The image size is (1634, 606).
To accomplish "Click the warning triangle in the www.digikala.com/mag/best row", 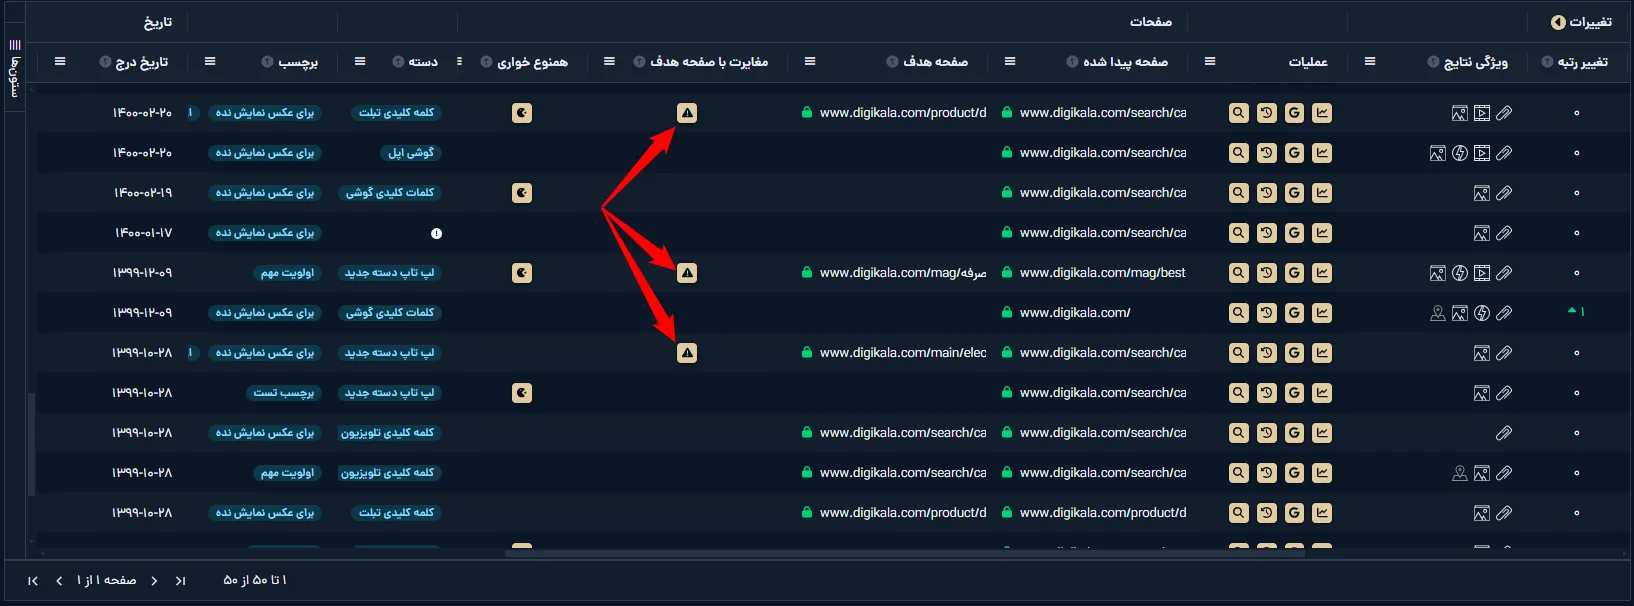I will tap(687, 273).
